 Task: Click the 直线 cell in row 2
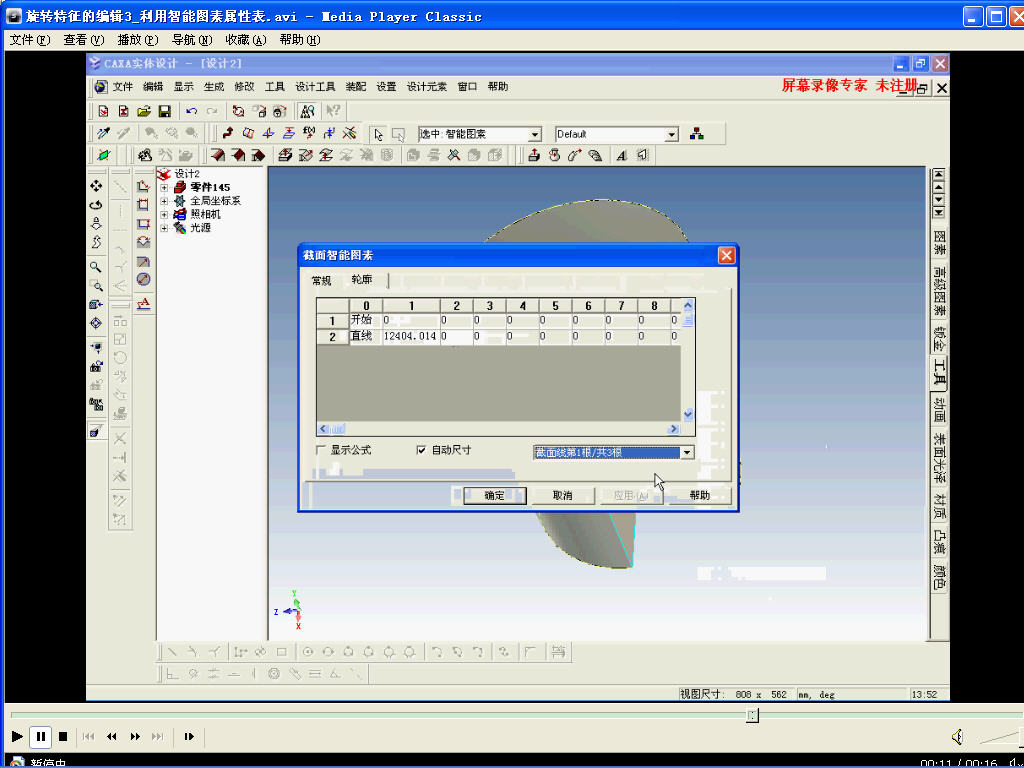pyautogui.click(x=366, y=337)
